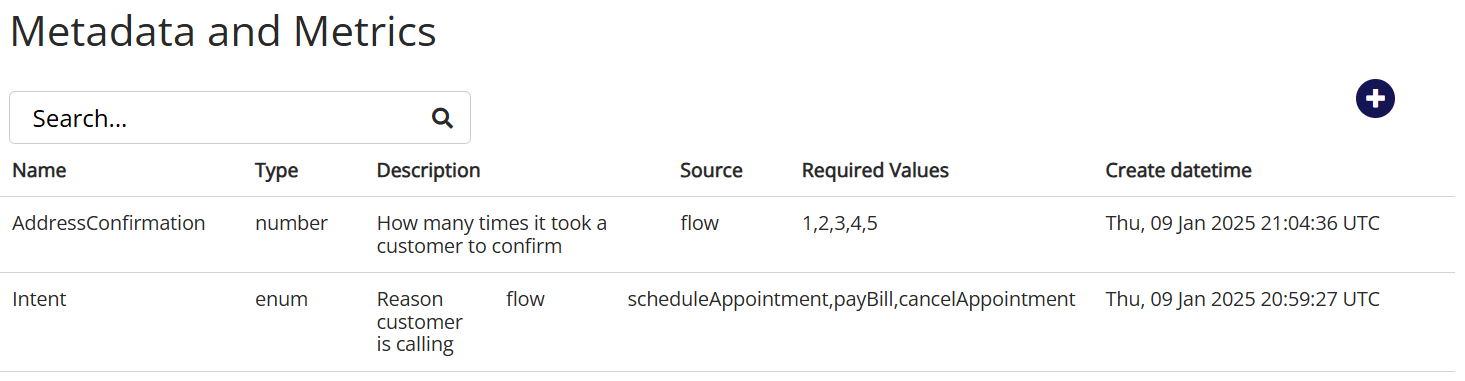Click the Source column header

click(x=711, y=170)
